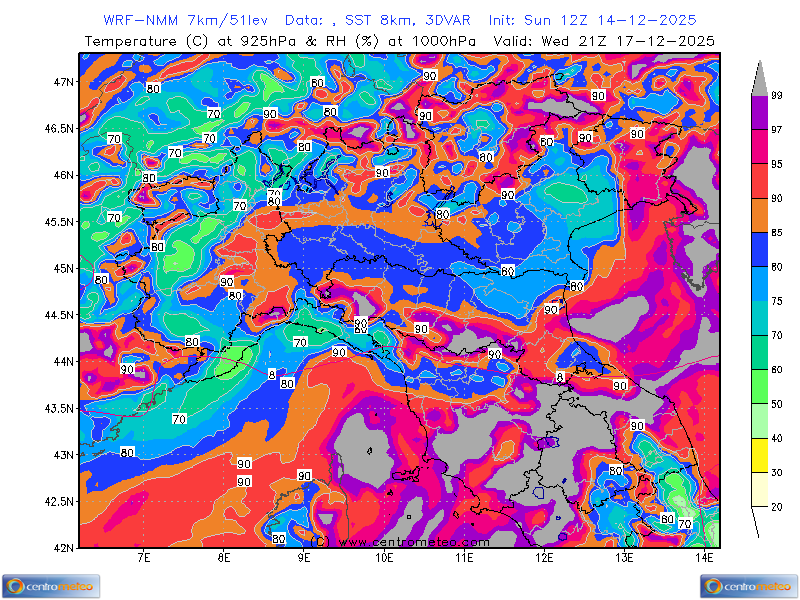
Task: Click the 42N latitude axis label
Action: pos(64,548)
